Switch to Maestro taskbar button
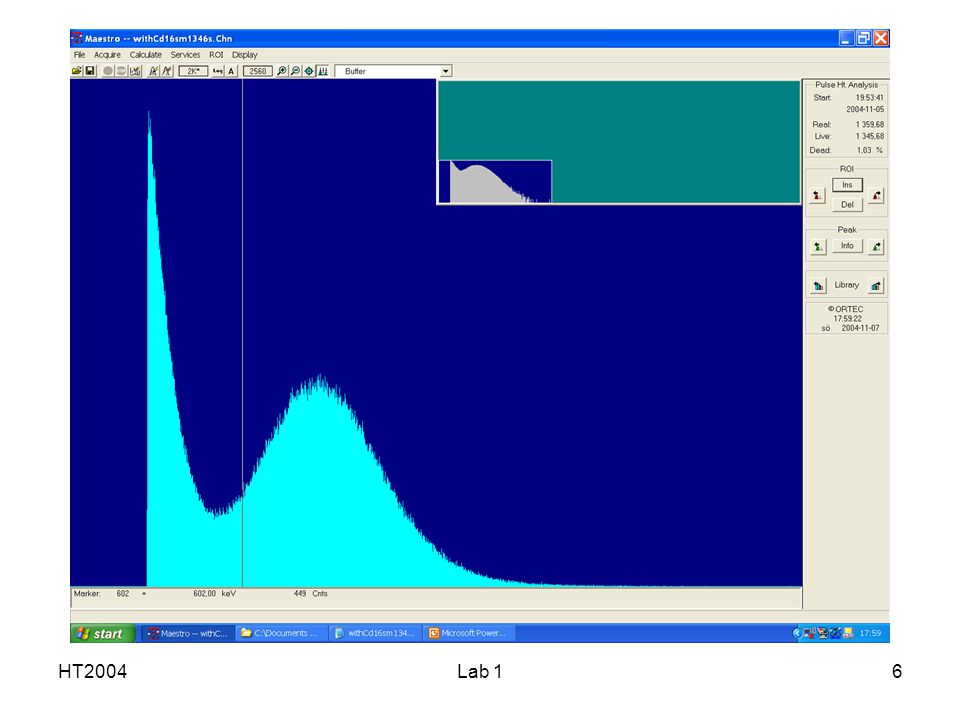The image size is (960, 720). (188, 634)
